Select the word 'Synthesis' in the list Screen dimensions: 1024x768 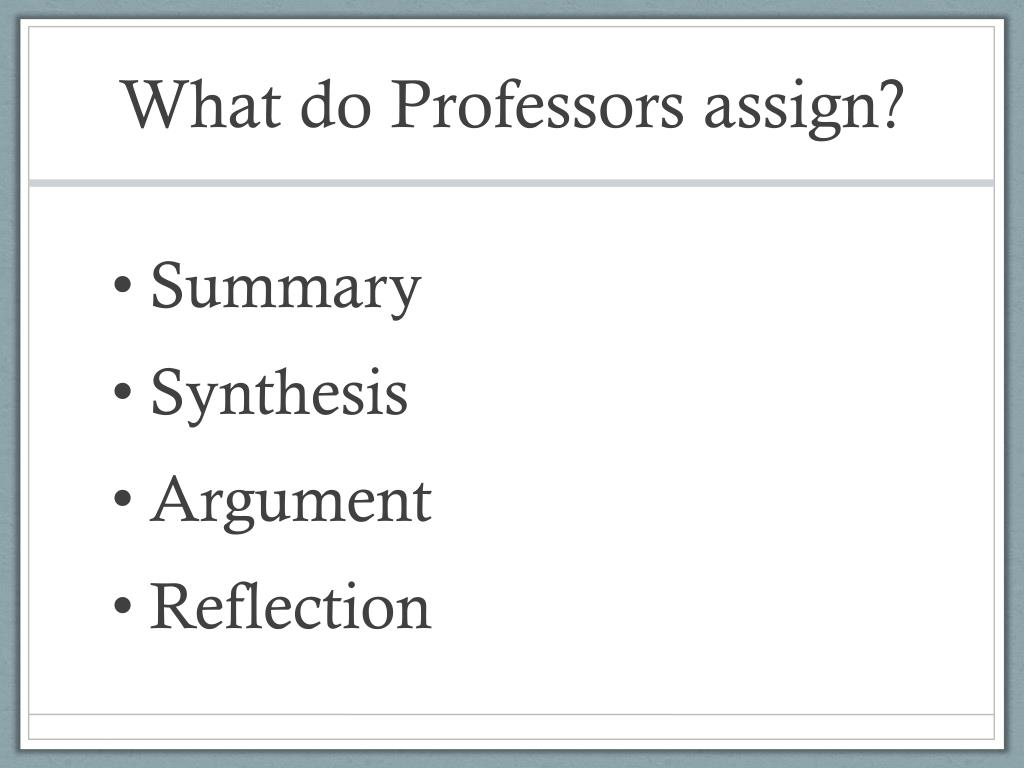pos(280,394)
